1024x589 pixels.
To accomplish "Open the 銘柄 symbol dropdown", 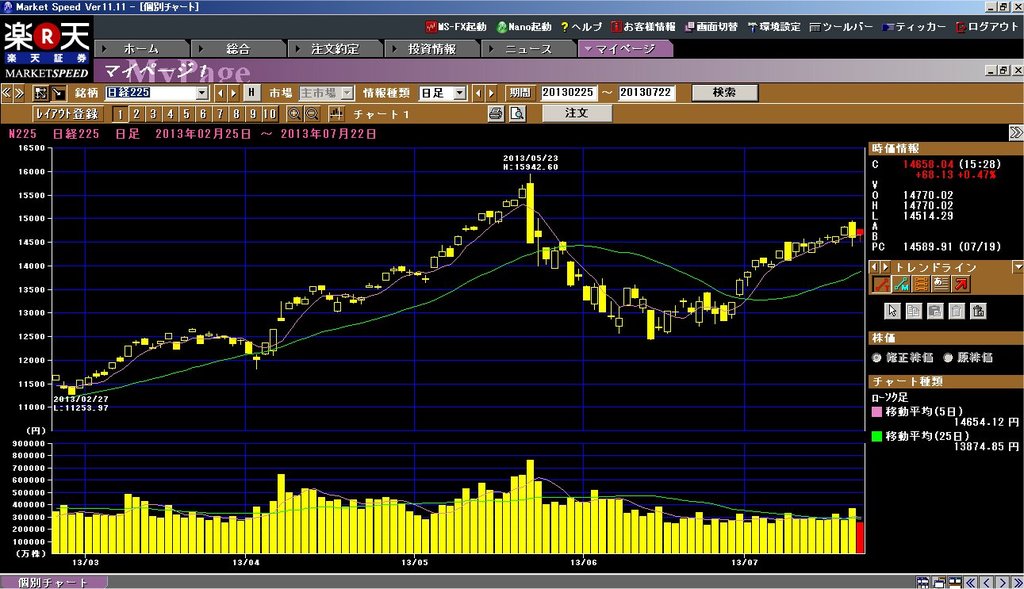I will 202,93.
